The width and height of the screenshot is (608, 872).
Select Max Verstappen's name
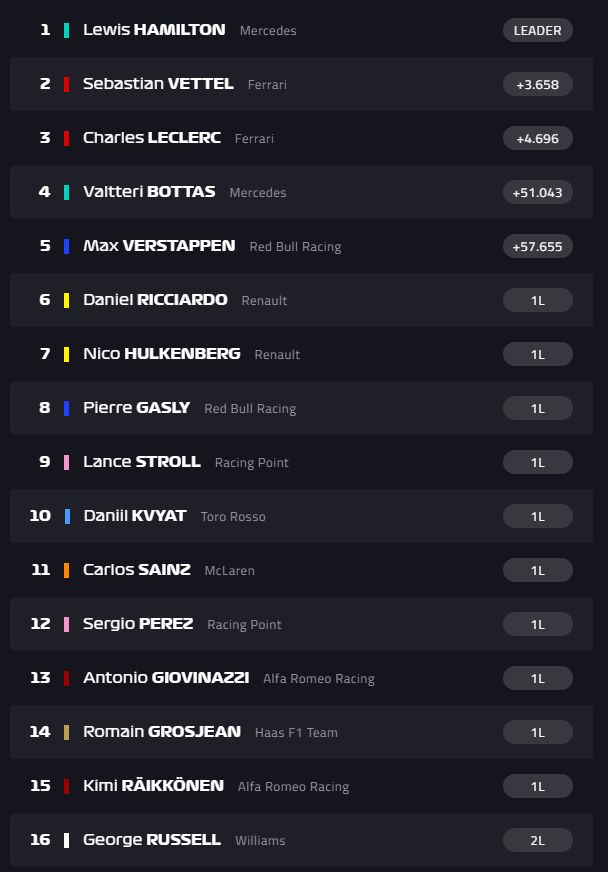click(159, 246)
